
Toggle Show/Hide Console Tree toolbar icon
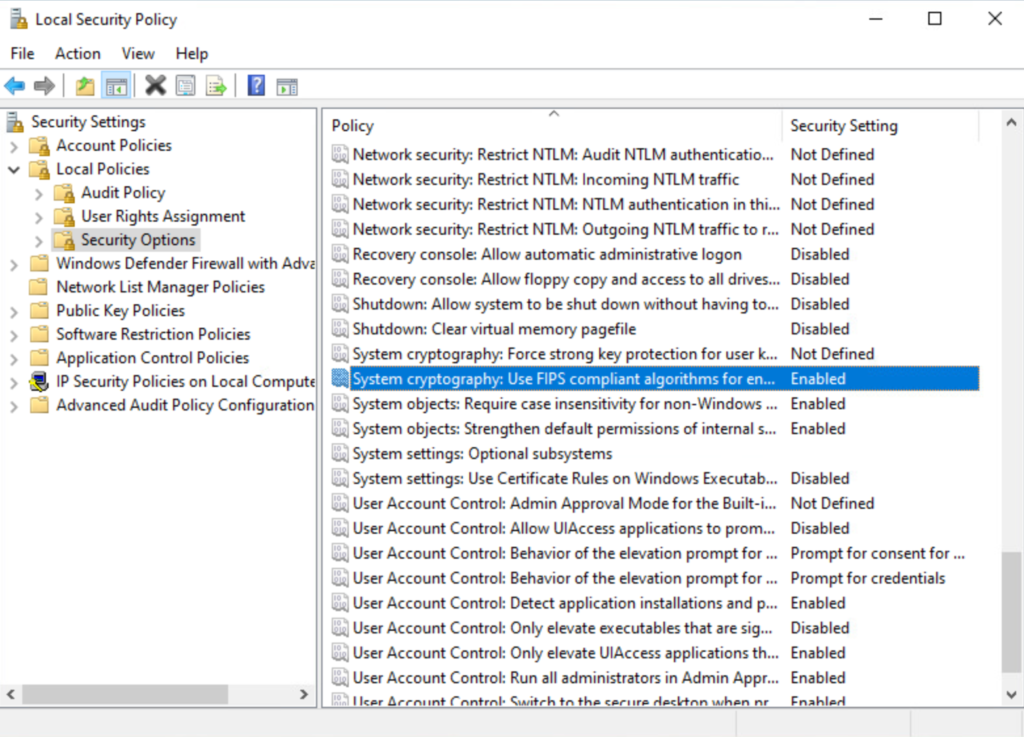pyautogui.click(x=116, y=86)
